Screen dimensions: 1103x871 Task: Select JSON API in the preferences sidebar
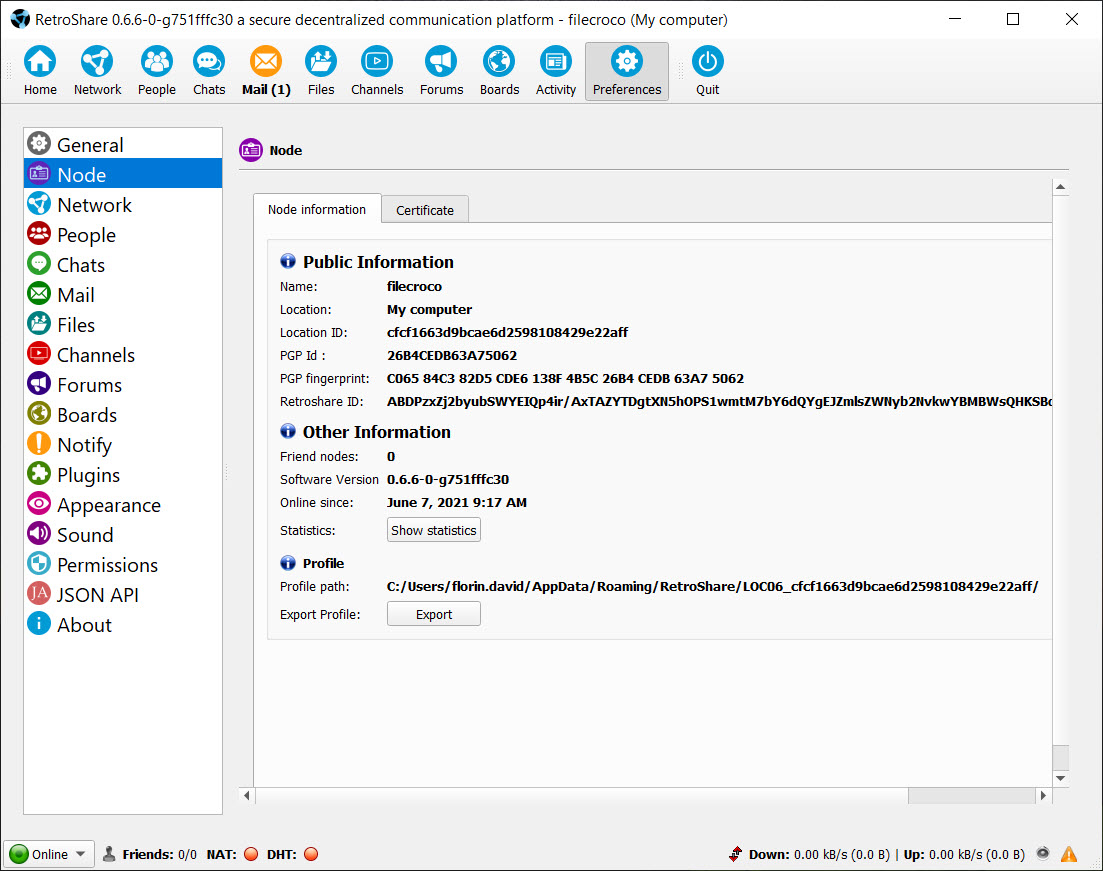coord(123,595)
